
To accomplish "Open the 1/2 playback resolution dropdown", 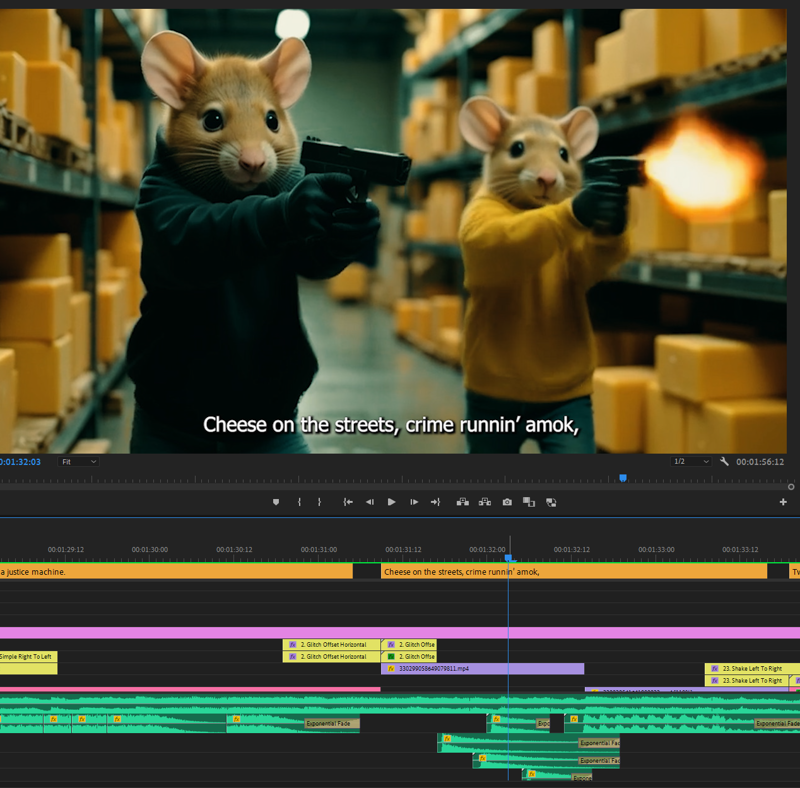I will click(691, 461).
